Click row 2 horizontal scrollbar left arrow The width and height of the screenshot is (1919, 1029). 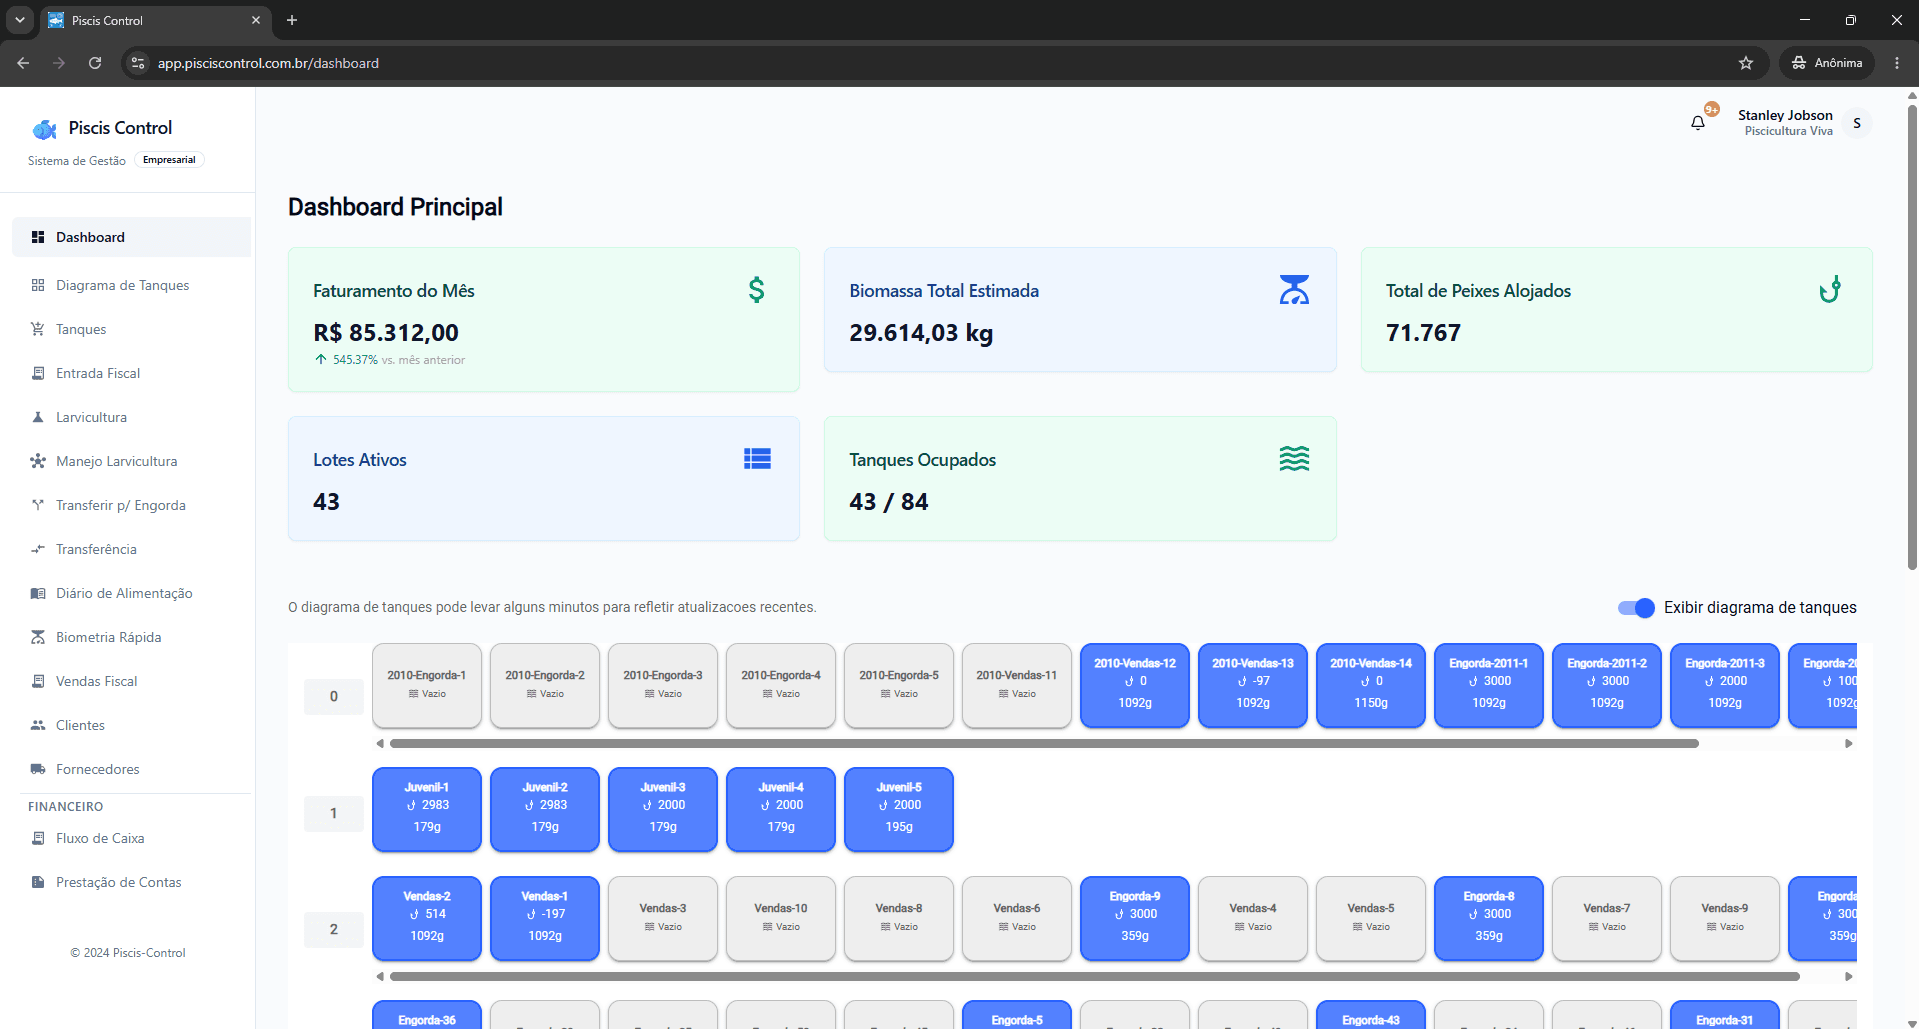click(380, 976)
